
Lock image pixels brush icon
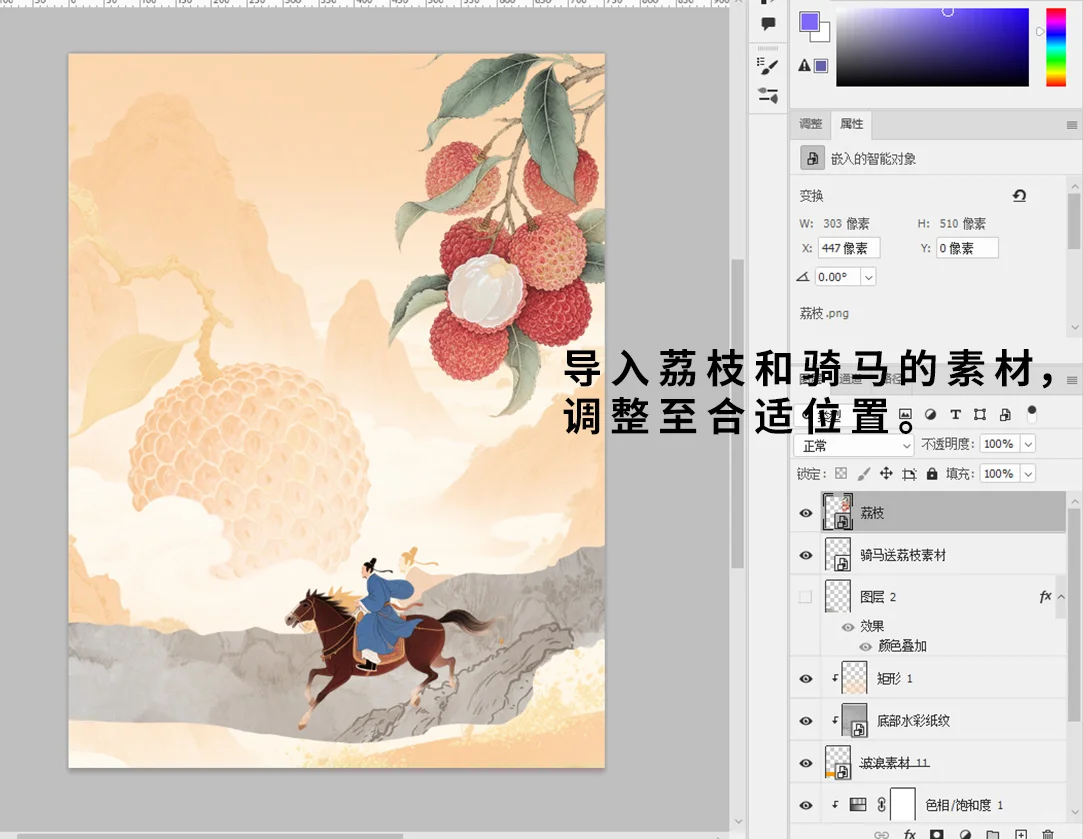point(863,474)
